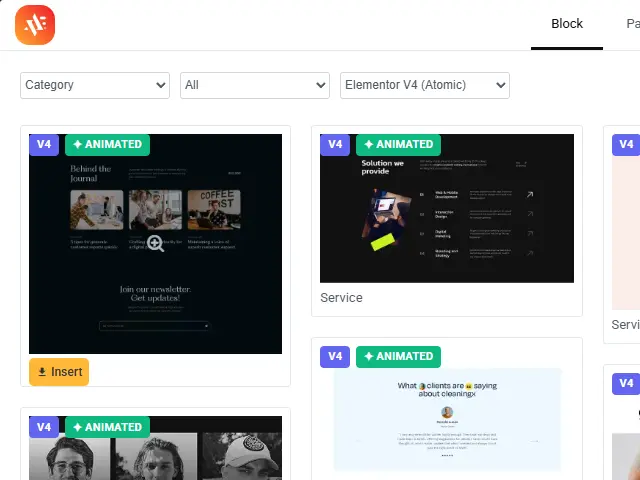Image resolution: width=640 pixels, height=480 pixels.
Task: Click ANIMATED badge on clients testimonial card
Action: 398,357
